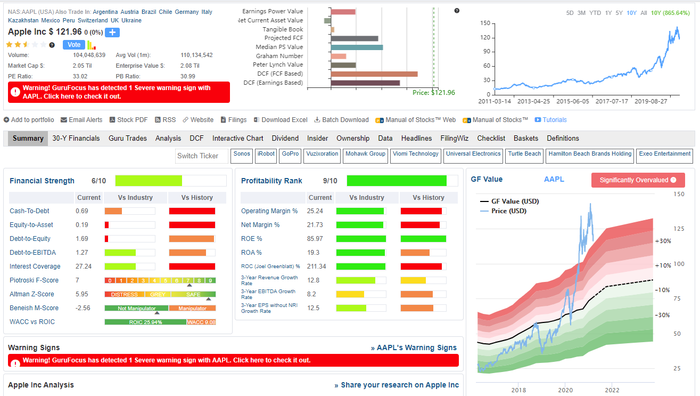Add to portfolio plus icon
Image resolution: width=700 pixels, height=396 pixels.
[6, 120]
